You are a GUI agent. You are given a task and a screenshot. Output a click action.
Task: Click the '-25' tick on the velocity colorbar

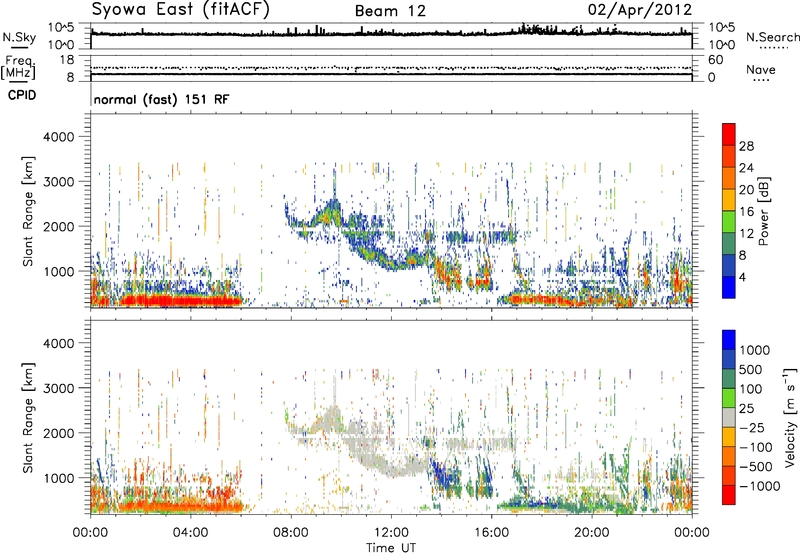point(754,427)
